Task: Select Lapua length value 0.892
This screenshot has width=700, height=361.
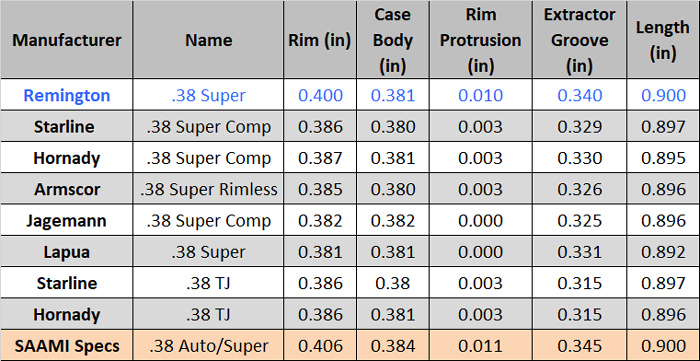Action: click(x=663, y=252)
